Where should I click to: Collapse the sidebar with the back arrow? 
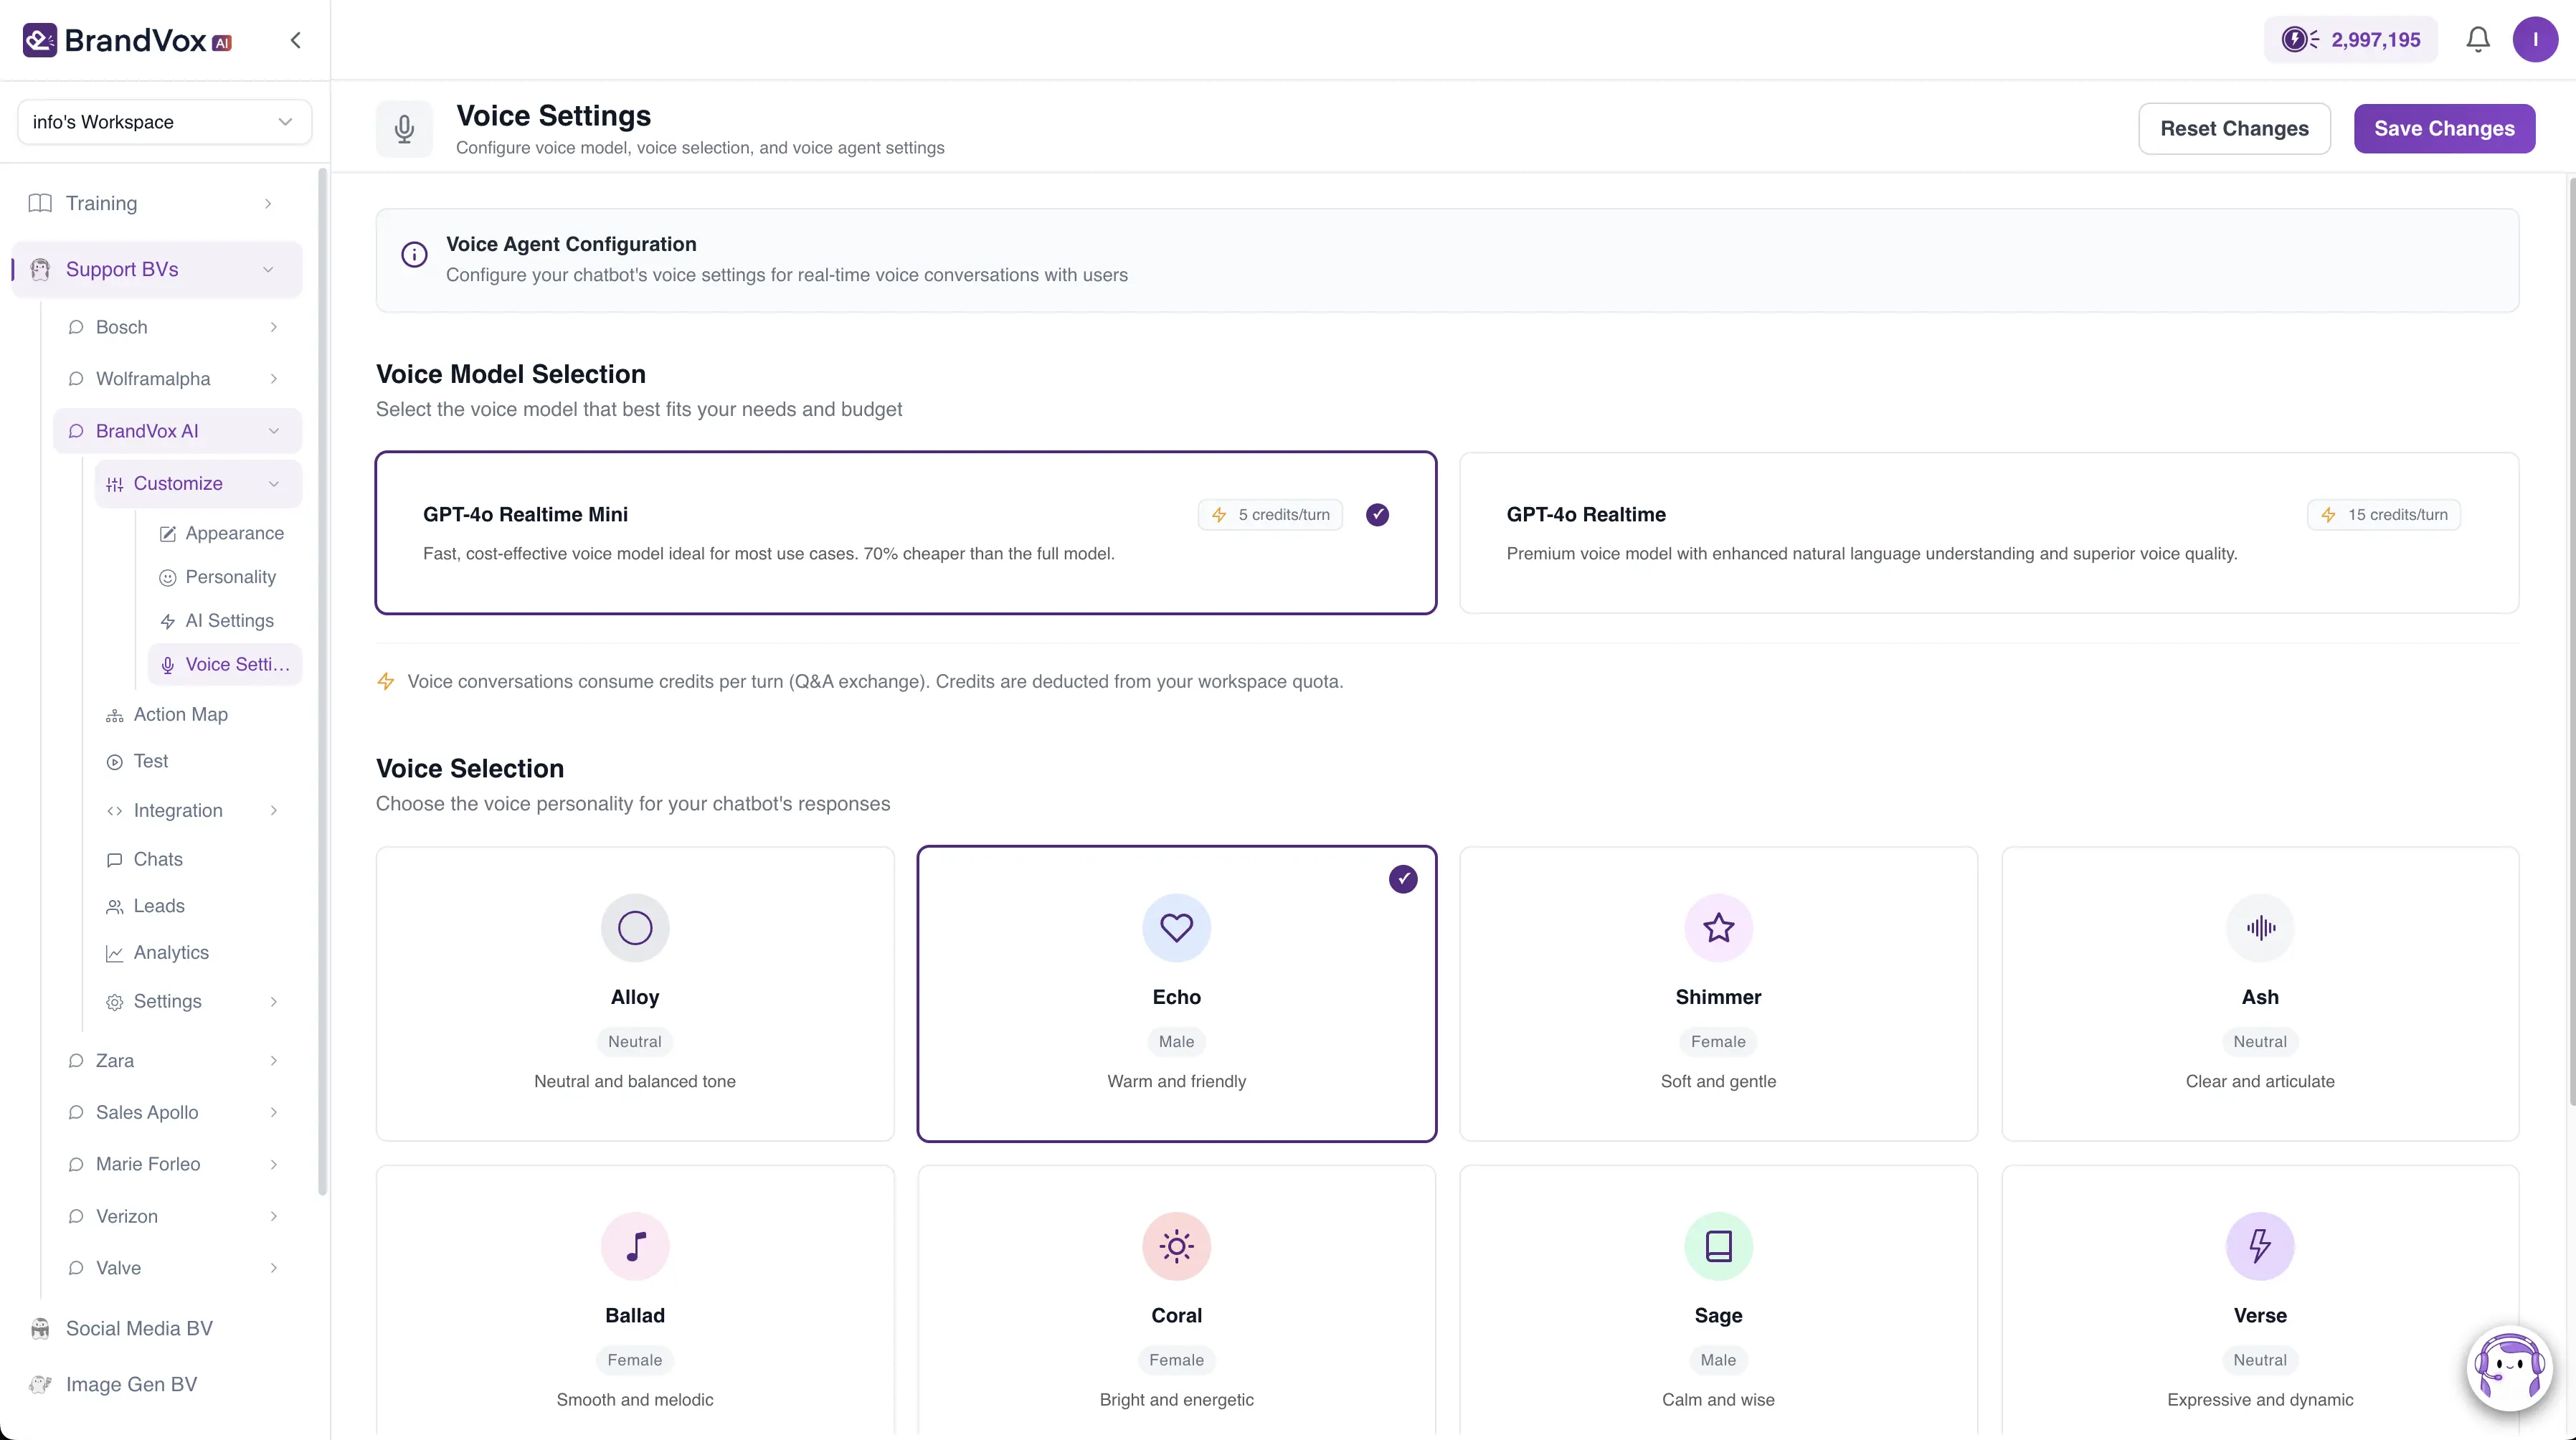click(x=295, y=40)
